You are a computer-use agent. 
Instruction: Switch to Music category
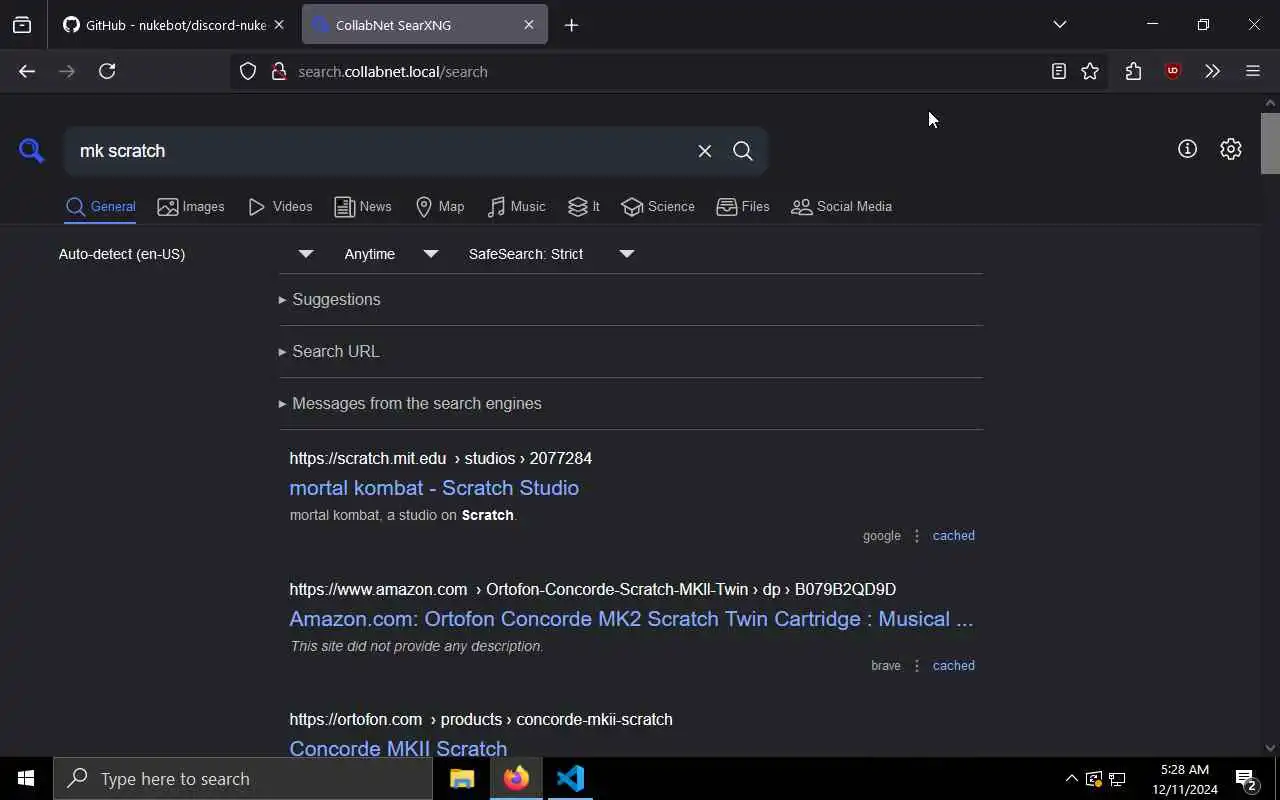coord(516,207)
